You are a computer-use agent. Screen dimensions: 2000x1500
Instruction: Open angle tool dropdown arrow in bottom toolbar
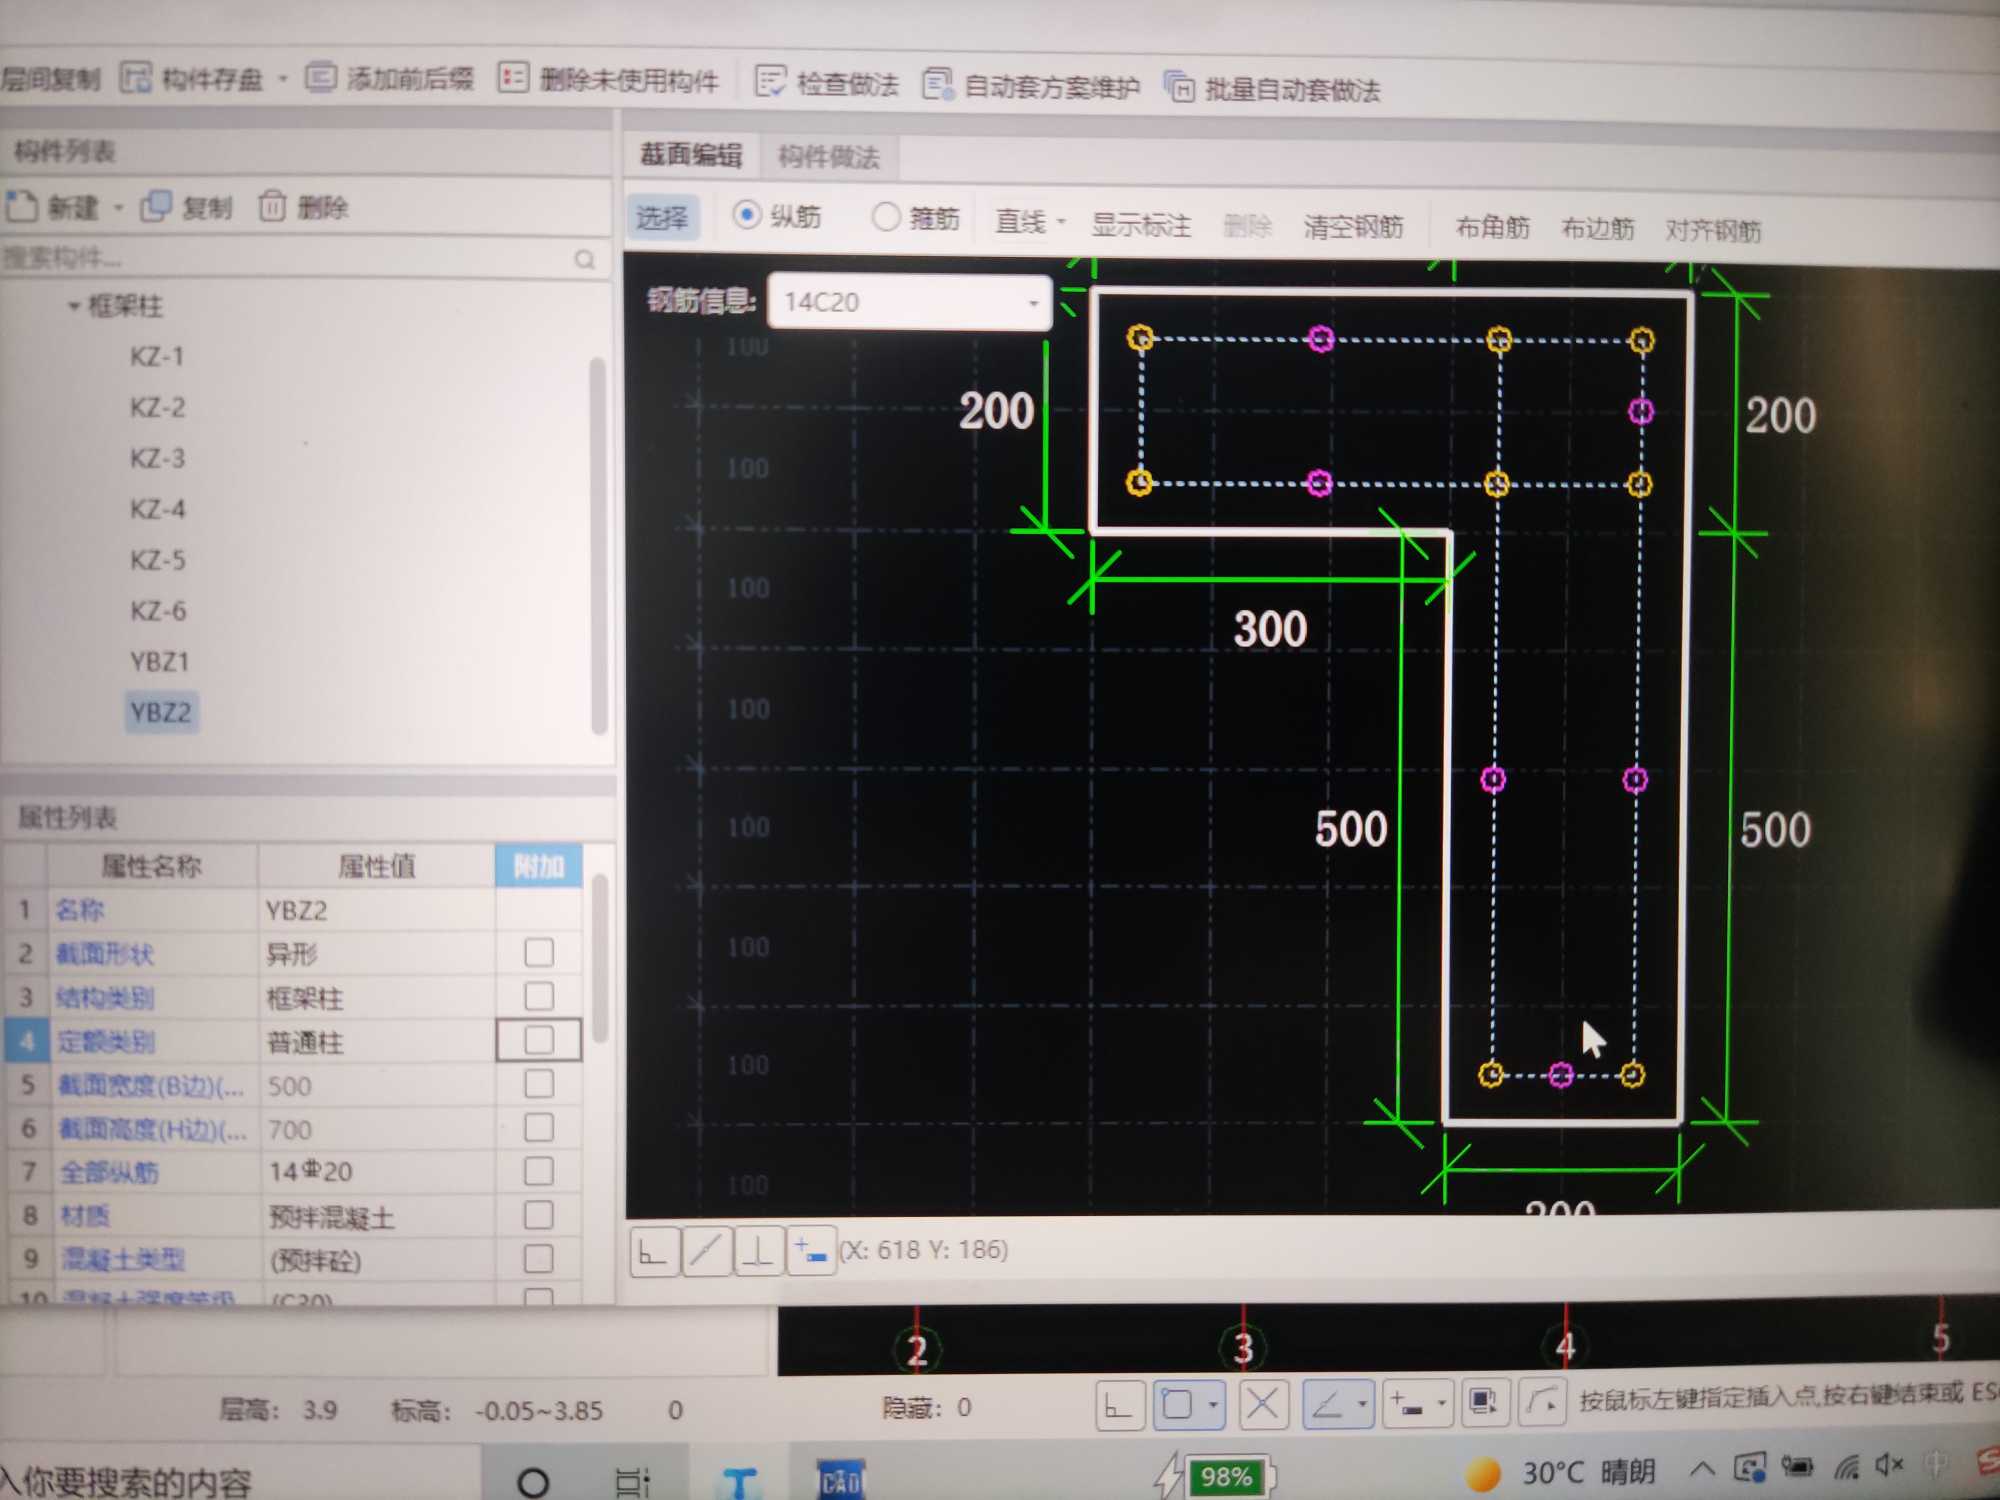tap(1362, 1405)
